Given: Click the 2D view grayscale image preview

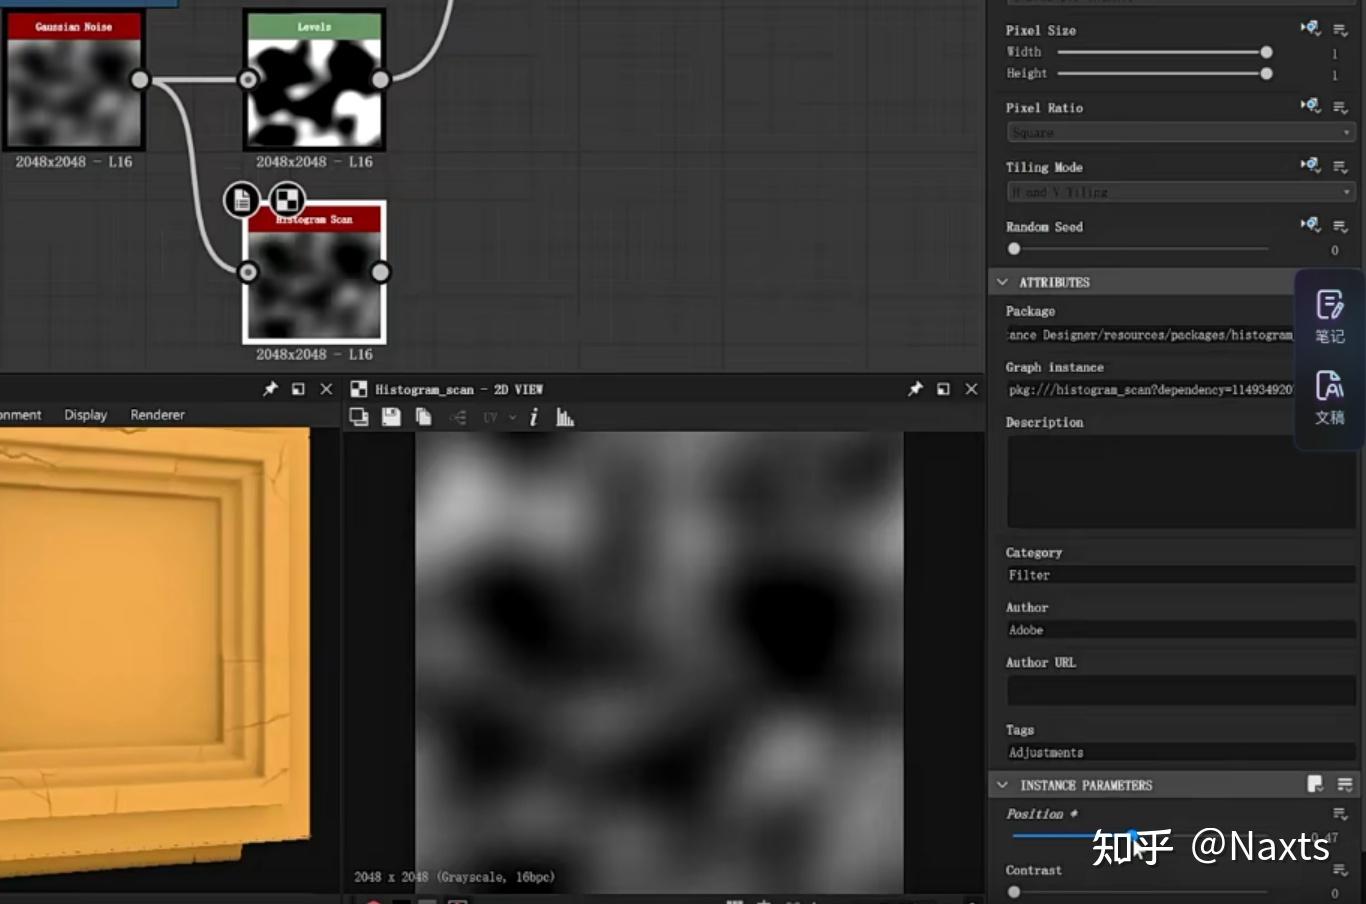Looking at the screenshot, I should click(x=659, y=662).
